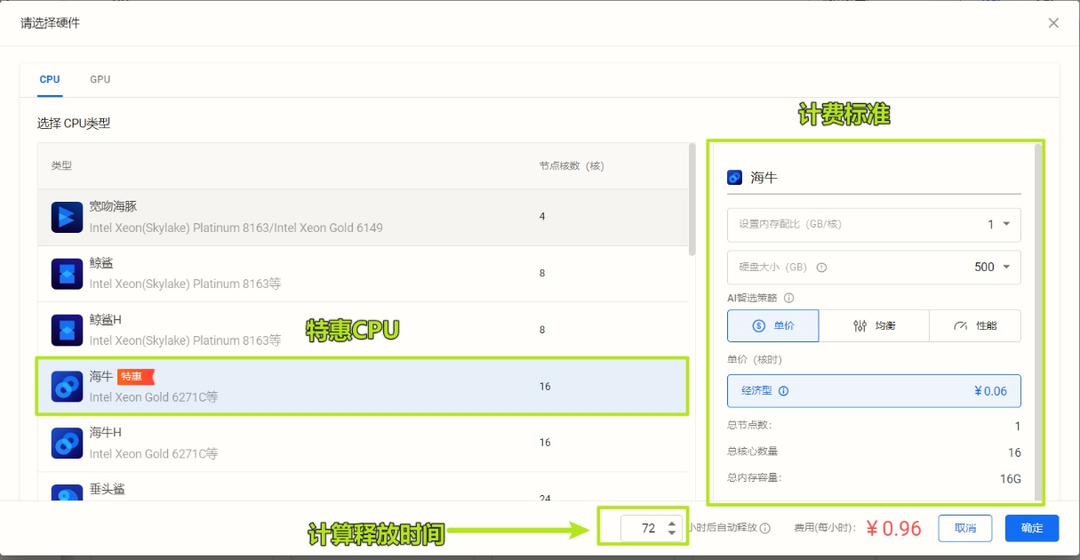Click the 总节点数 value 1
This screenshot has height=560, width=1080.
pos(1017,426)
